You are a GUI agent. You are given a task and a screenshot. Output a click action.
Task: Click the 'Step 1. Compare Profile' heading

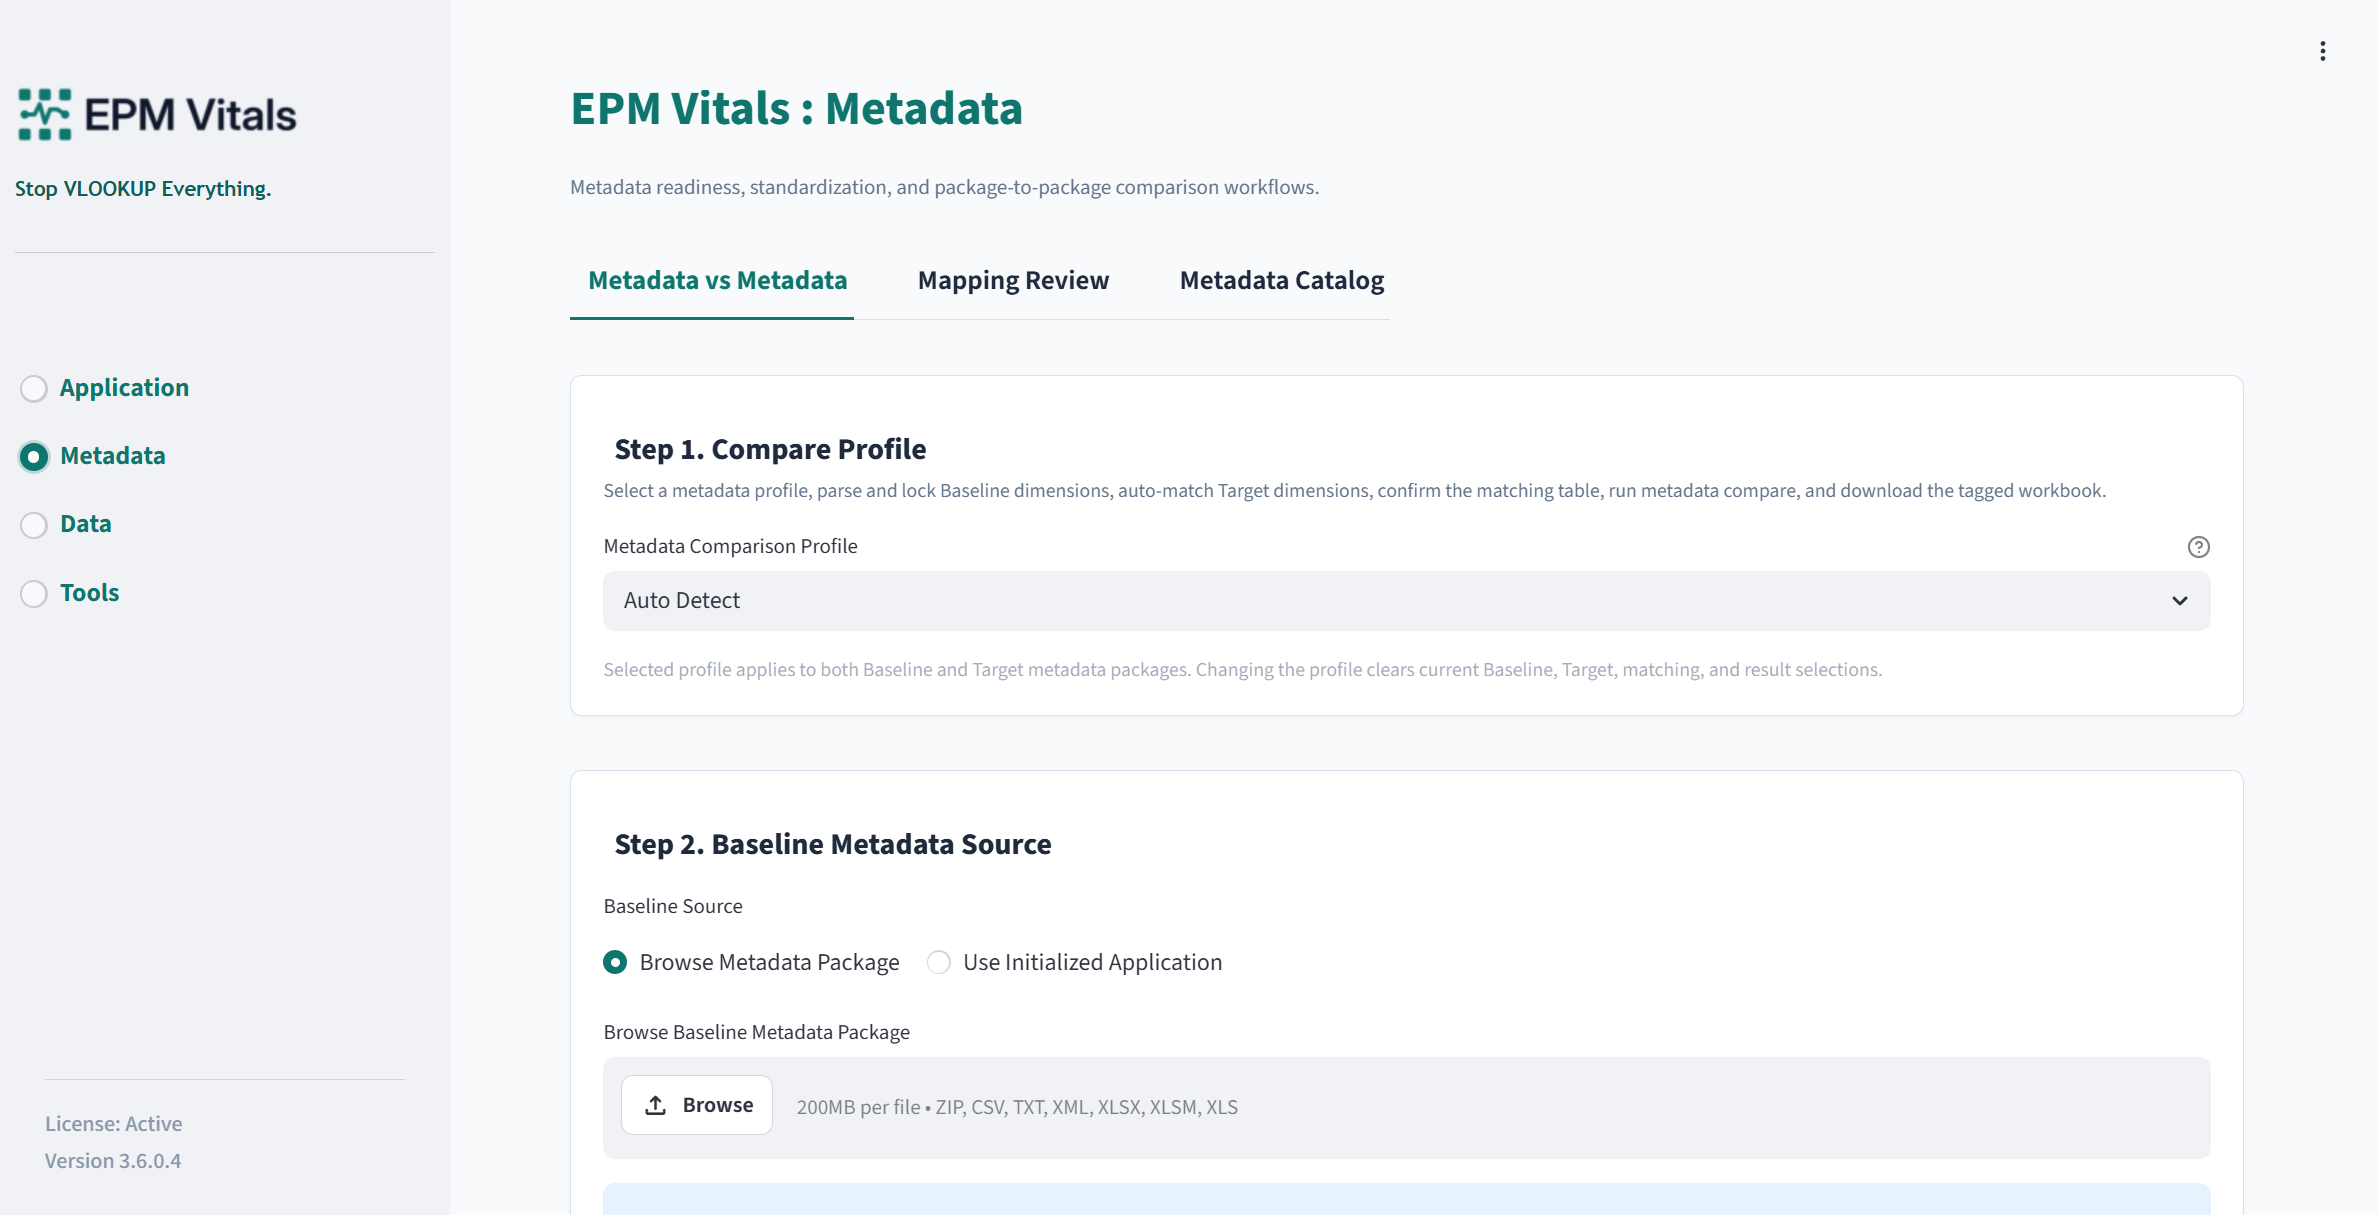[x=770, y=450]
